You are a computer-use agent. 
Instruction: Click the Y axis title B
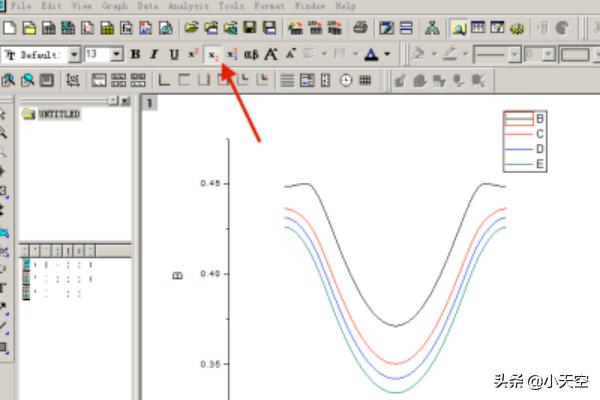tap(178, 273)
